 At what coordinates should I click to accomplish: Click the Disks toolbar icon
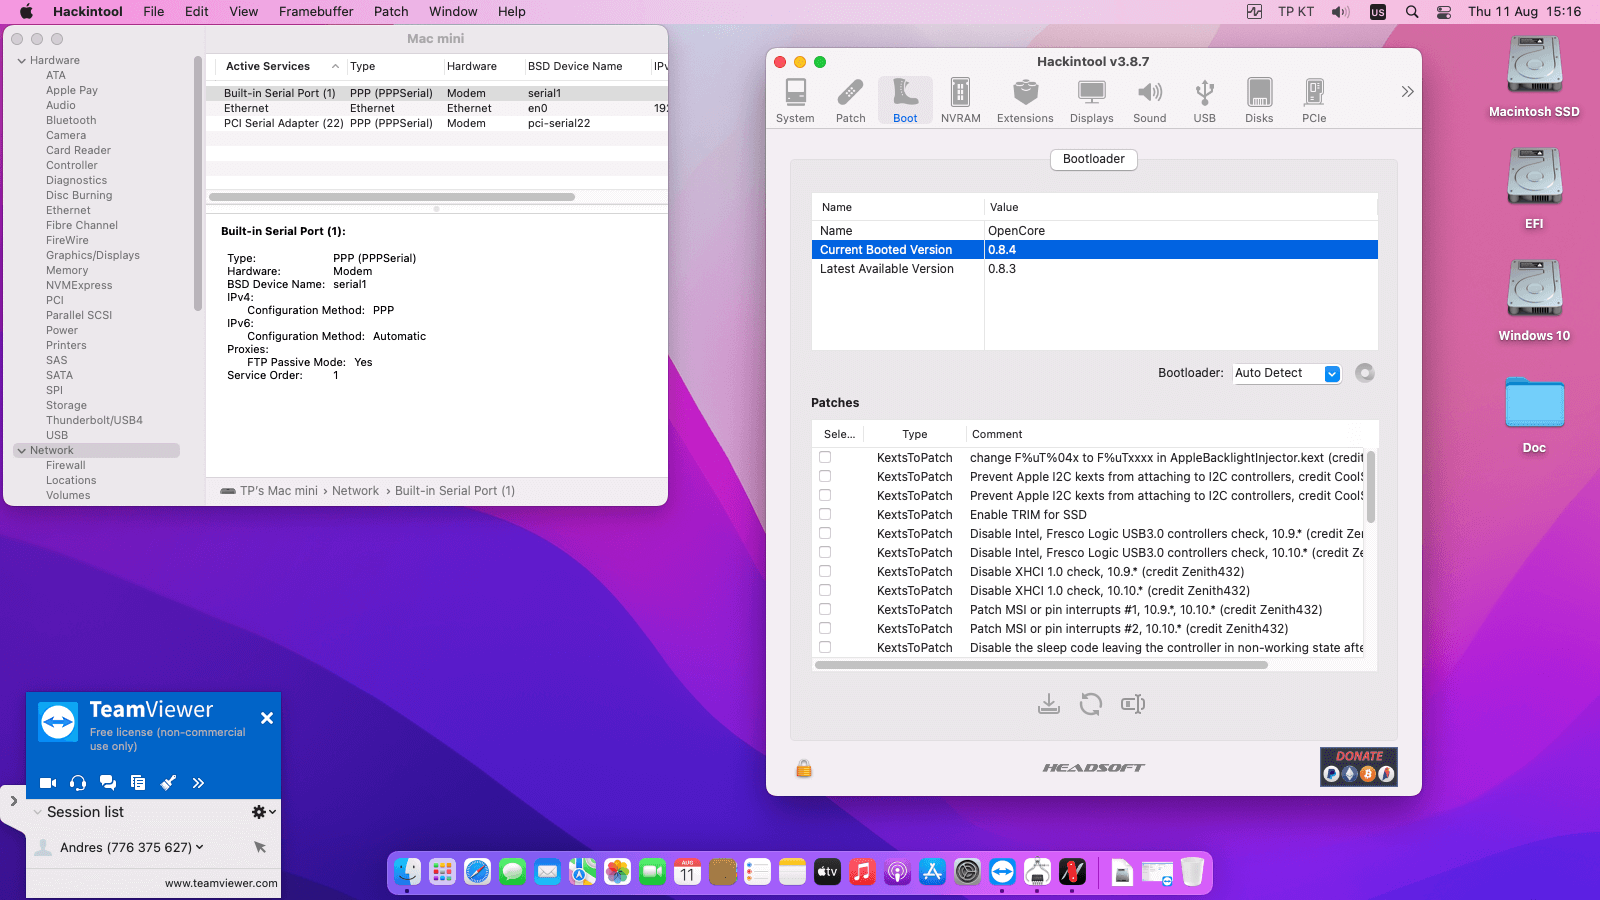pyautogui.click(x=1259, y=101)
